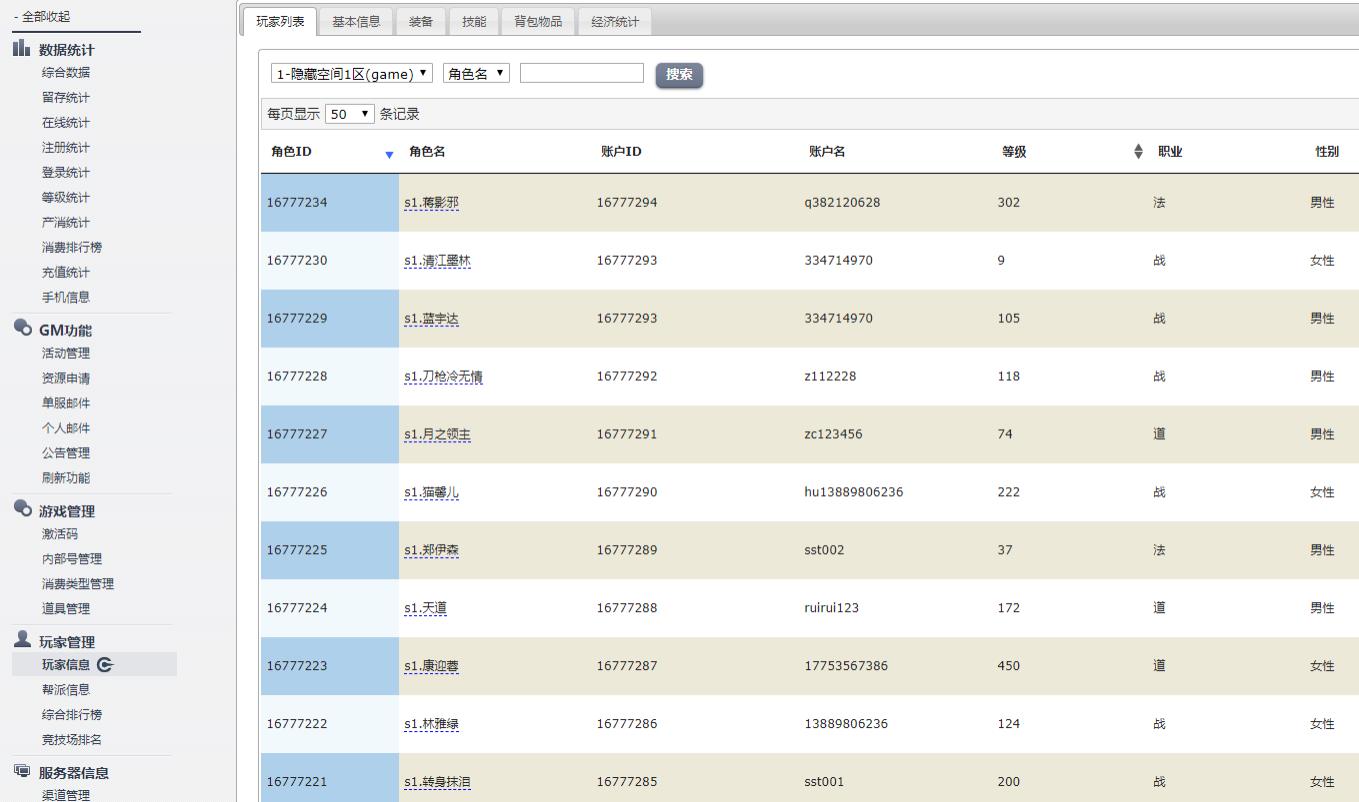
Task: Open the 每页显示 50 records dropdown
Action: (x=349, y=114)
